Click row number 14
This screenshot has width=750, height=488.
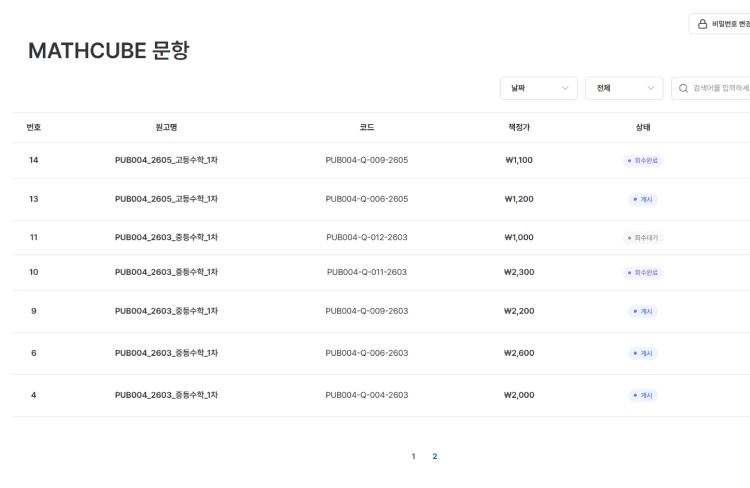pos(33,160)
